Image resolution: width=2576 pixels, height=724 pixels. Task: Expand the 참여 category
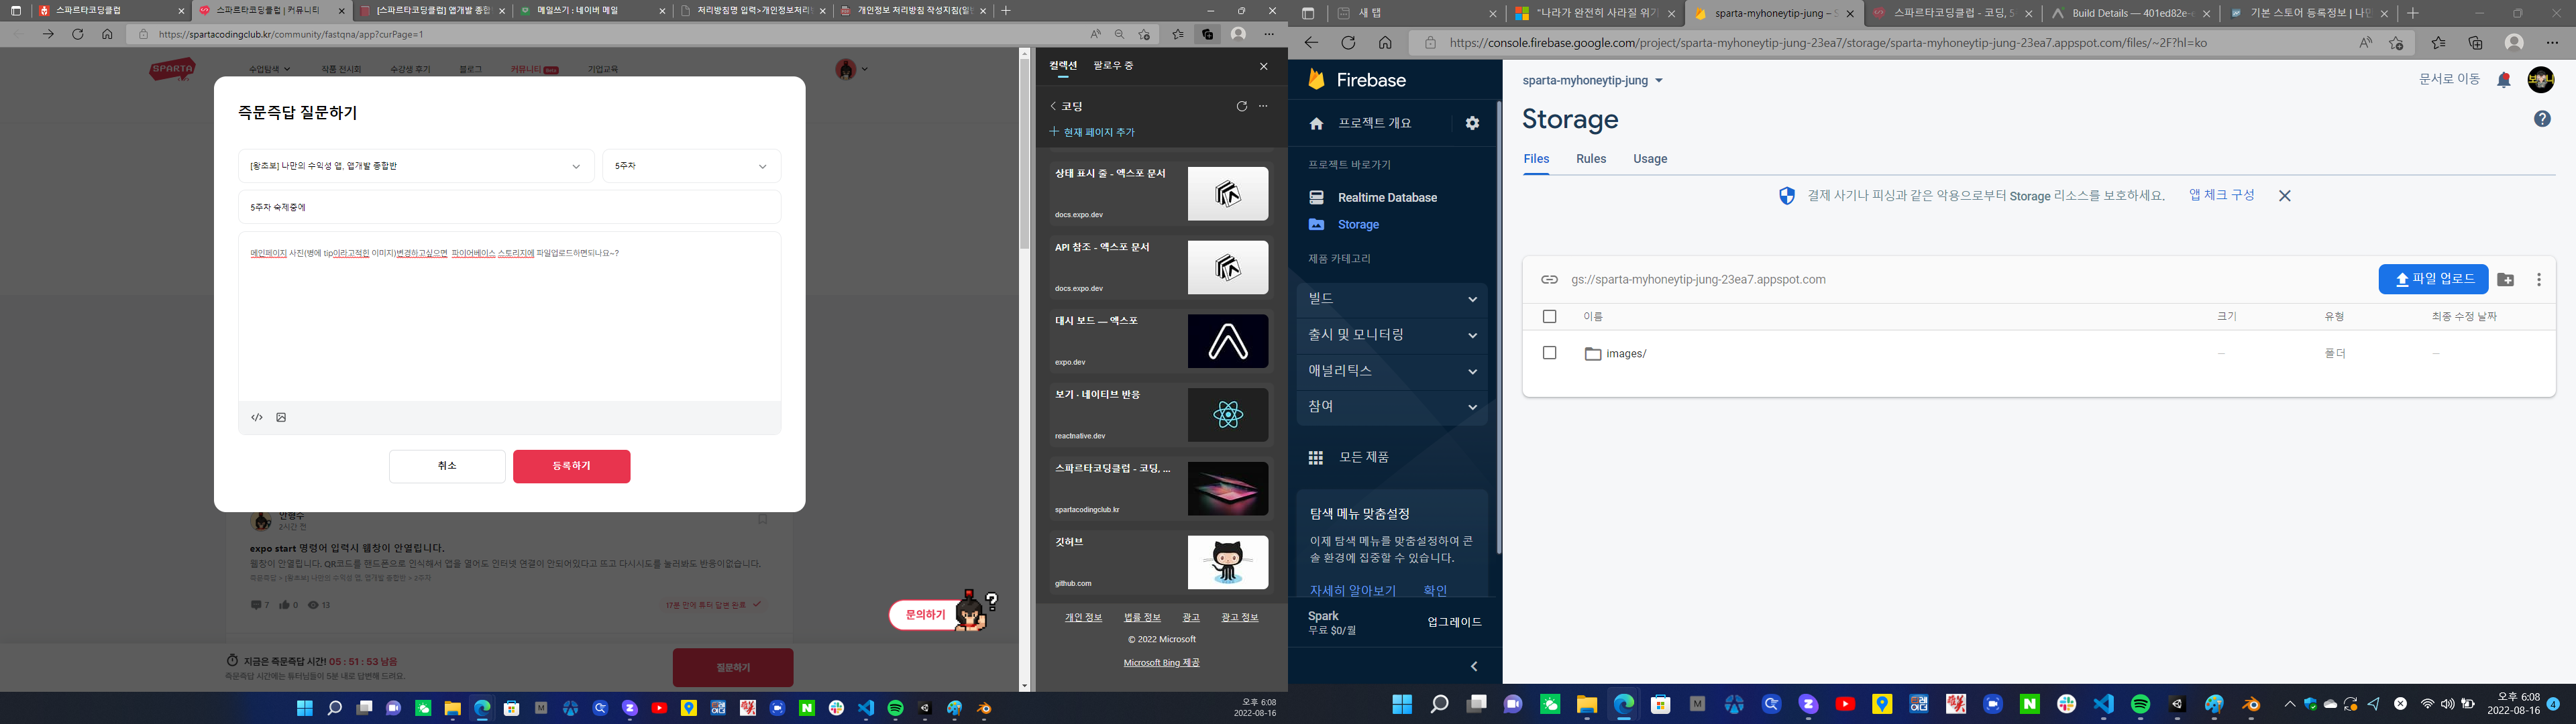1392,407
